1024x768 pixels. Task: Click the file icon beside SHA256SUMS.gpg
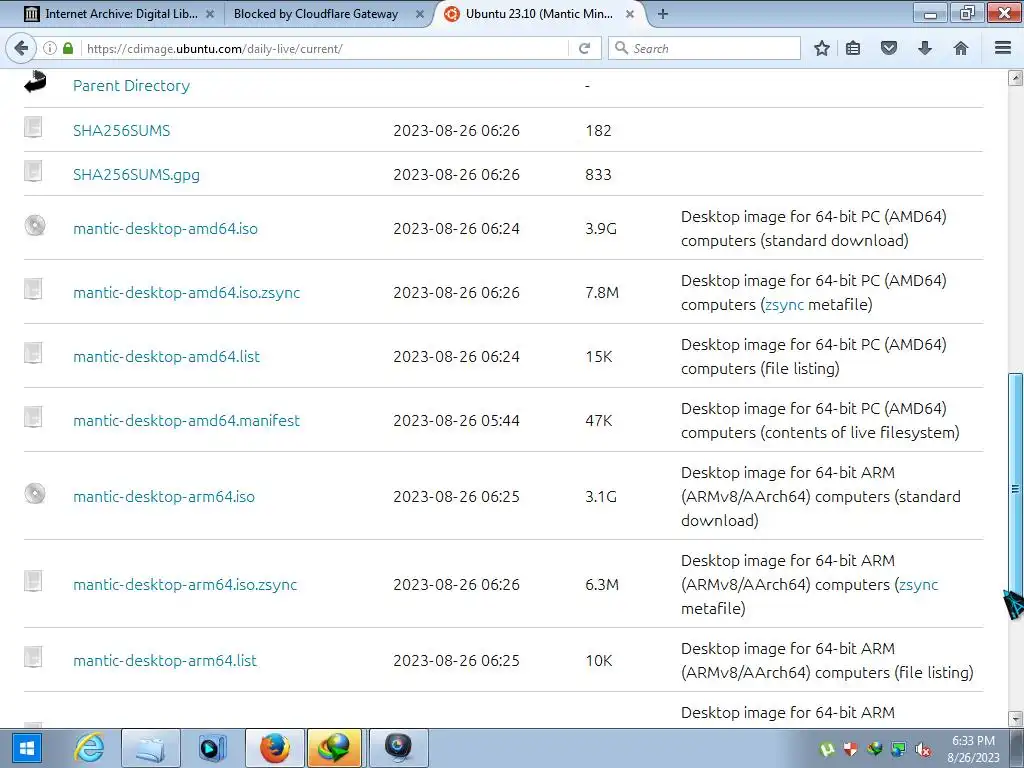click(33, 171)
